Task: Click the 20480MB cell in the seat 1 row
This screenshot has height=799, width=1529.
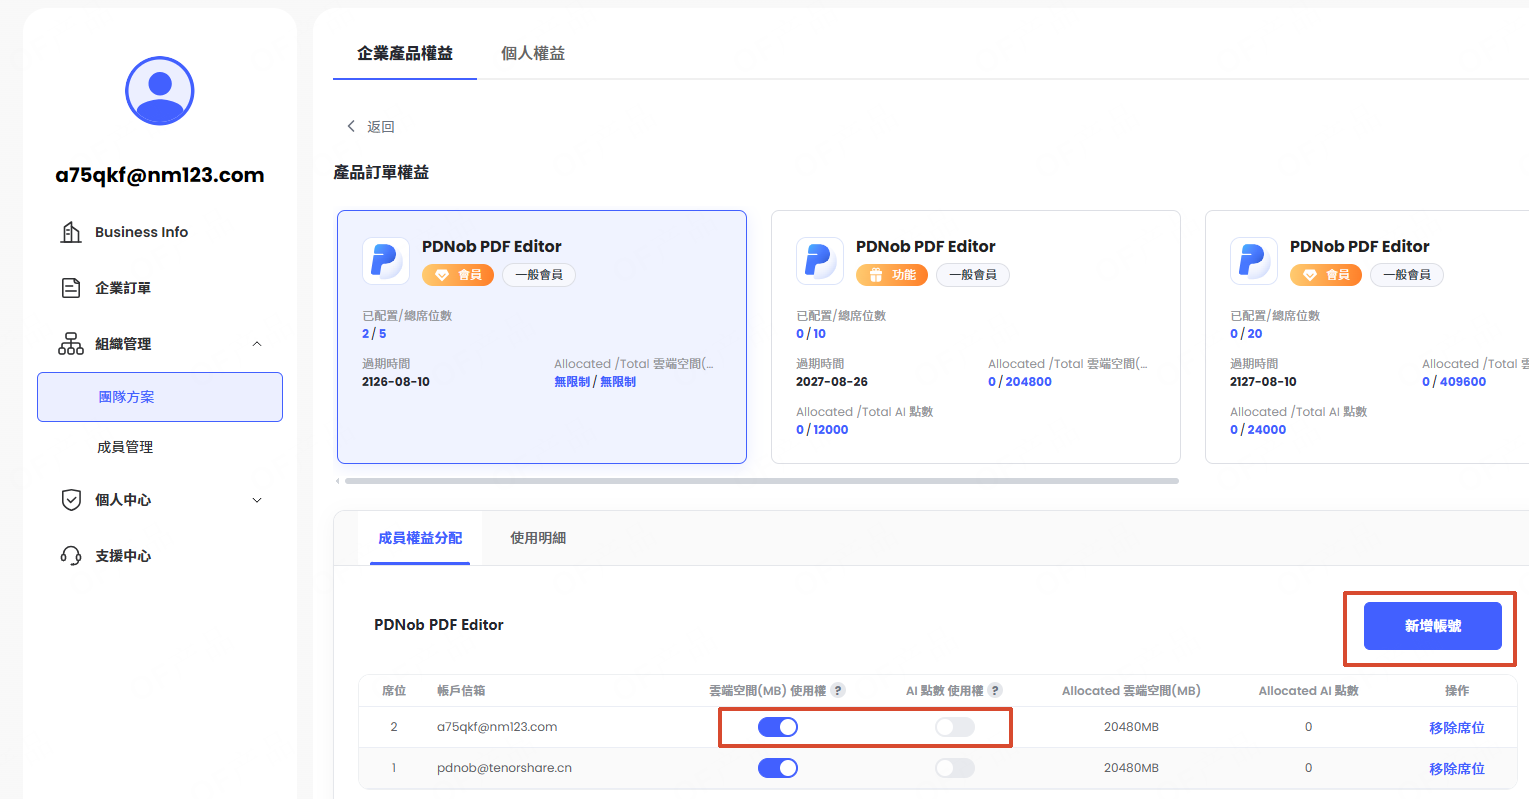Action: click(x=1131, y=768)
